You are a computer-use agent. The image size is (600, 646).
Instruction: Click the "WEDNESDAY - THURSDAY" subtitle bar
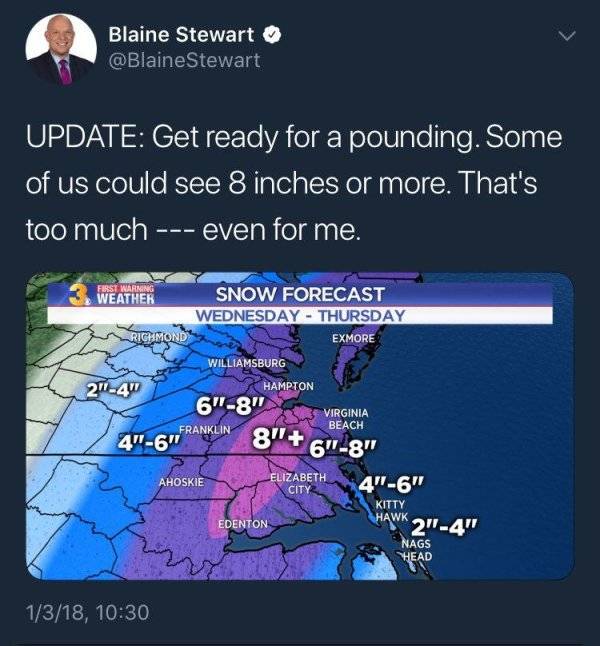[x=299, y=315]
